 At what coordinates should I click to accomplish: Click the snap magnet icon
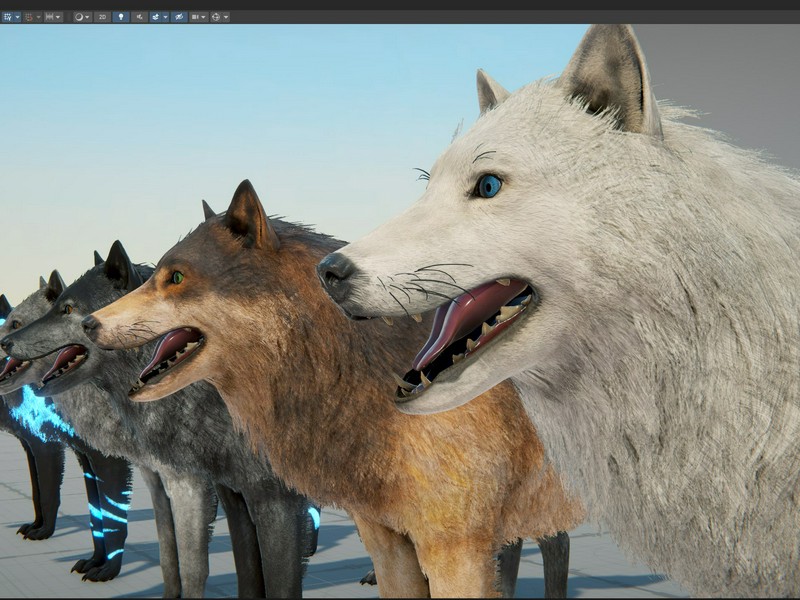point(29,17)
